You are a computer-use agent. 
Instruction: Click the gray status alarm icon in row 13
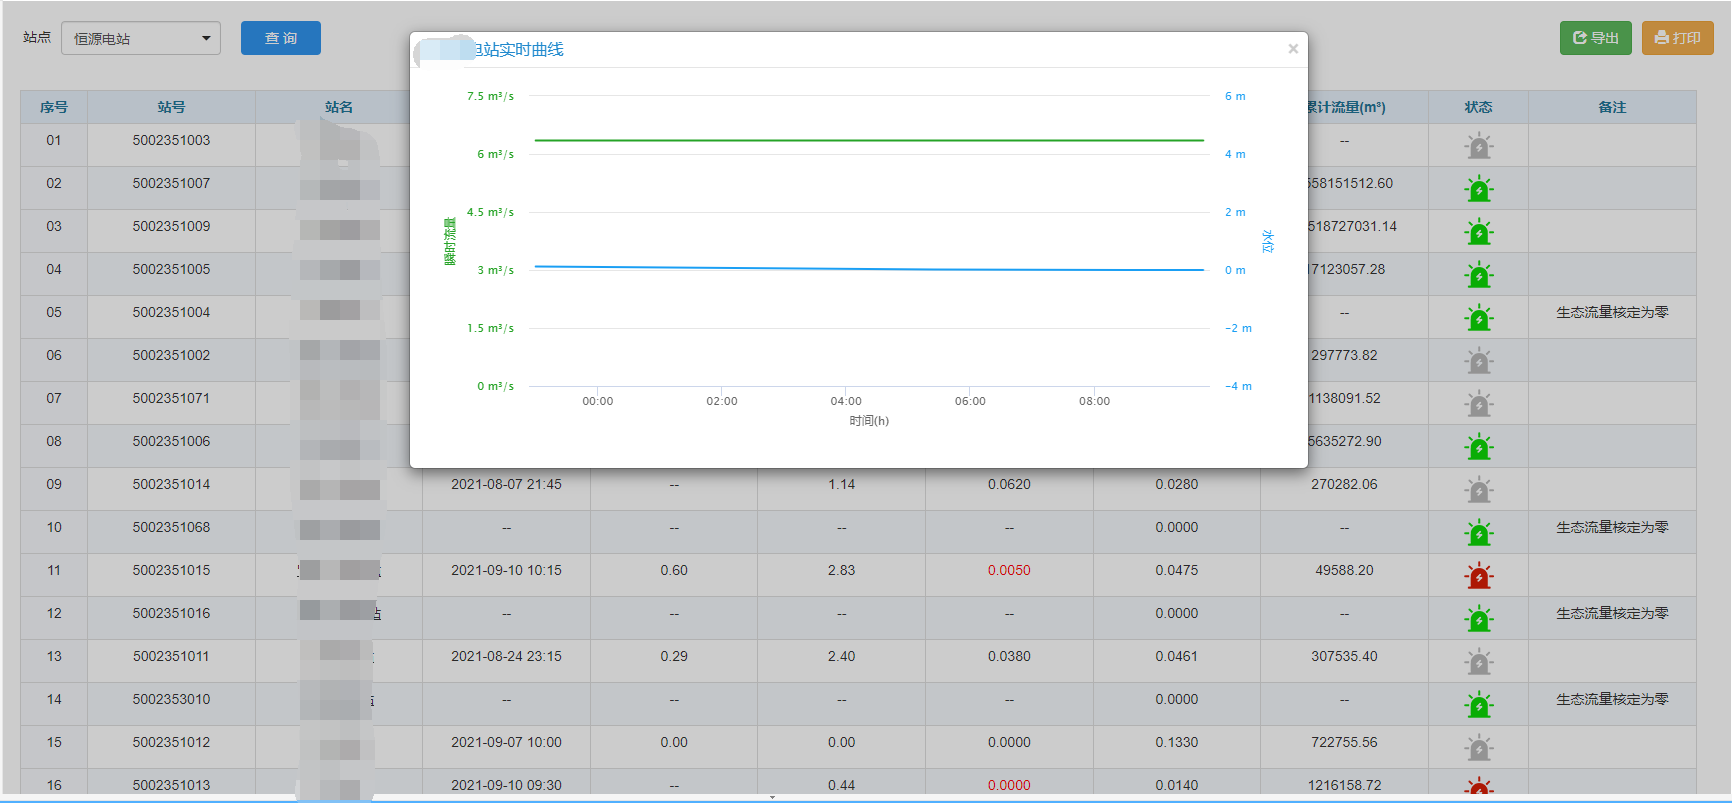[1478, 662]
